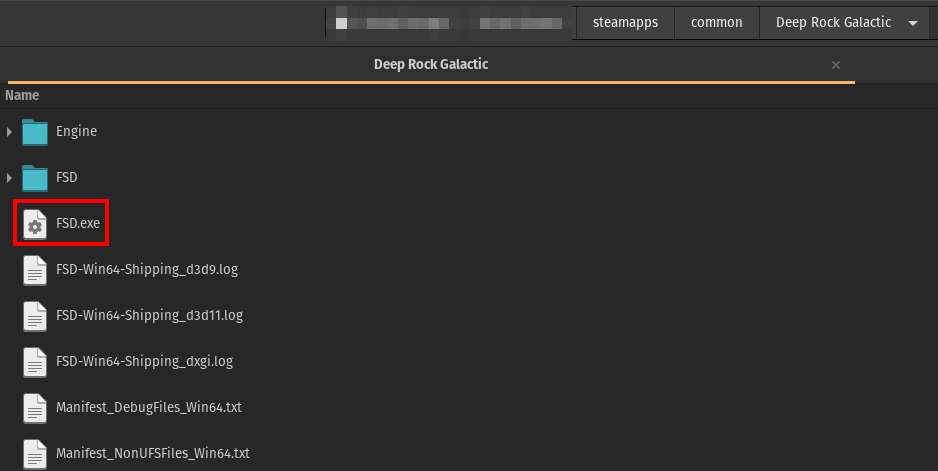This screenshot has width=938, height=471.
Task: Navigate to the common breadcrumb
Action: 716,23
